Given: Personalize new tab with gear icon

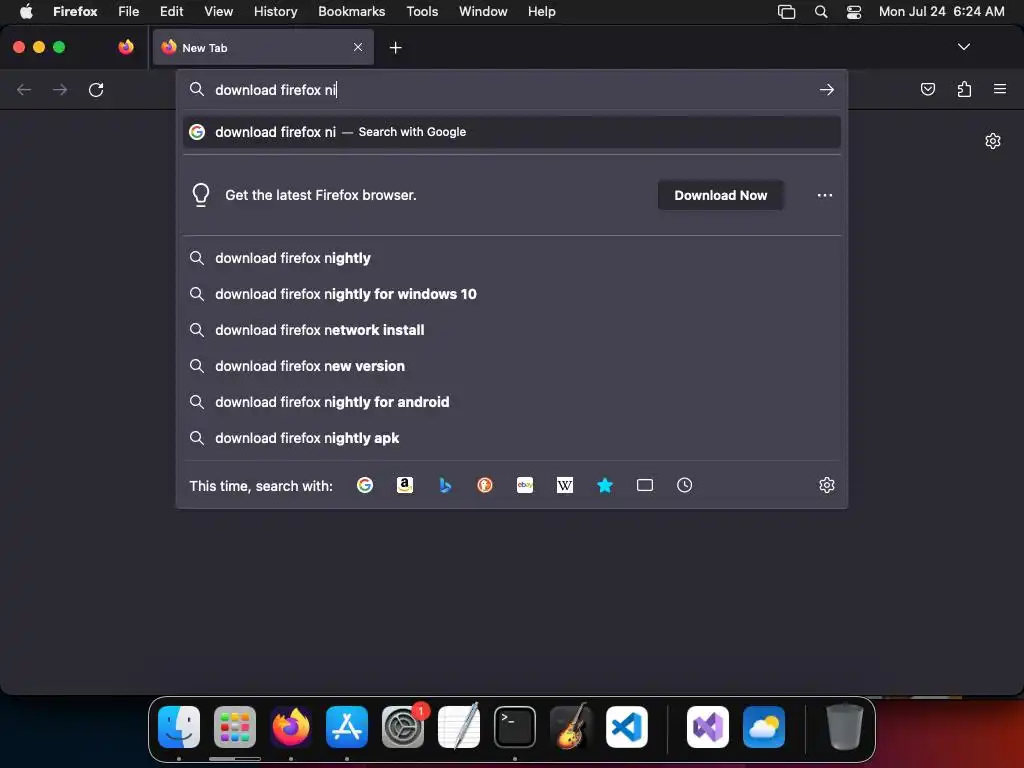Looking at the screenshot, I should (x=993, y=141).
